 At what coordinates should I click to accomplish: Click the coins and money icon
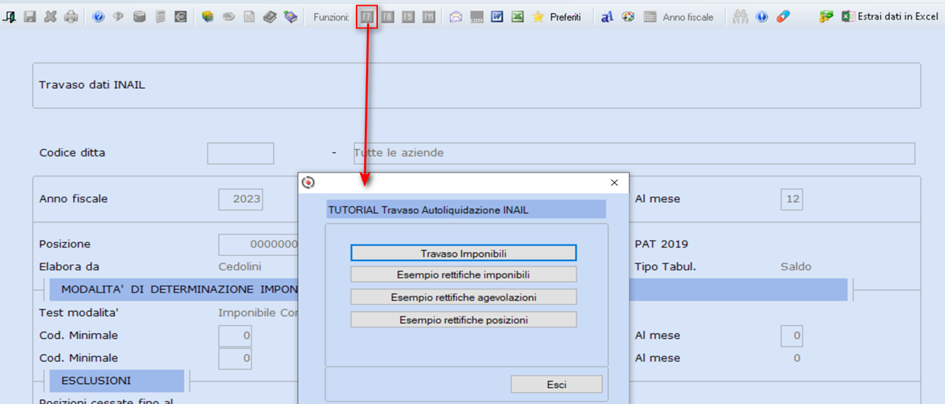pyautogui.click(x=826, y=17)
